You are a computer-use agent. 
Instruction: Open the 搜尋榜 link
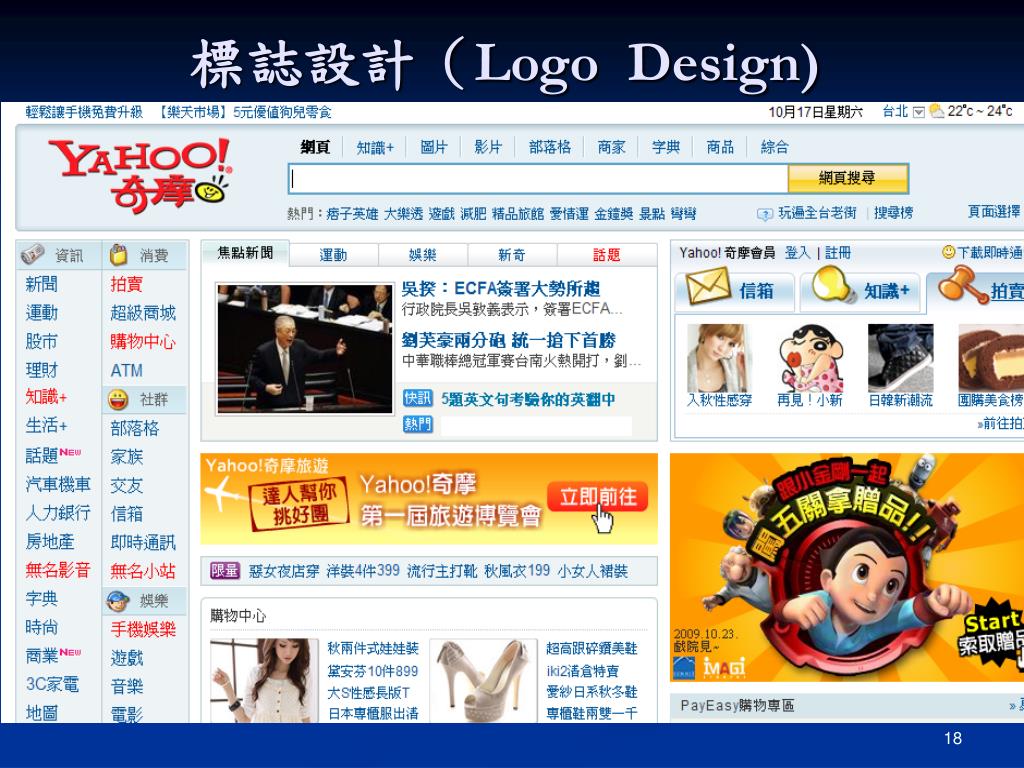click(x=893, y=213)
